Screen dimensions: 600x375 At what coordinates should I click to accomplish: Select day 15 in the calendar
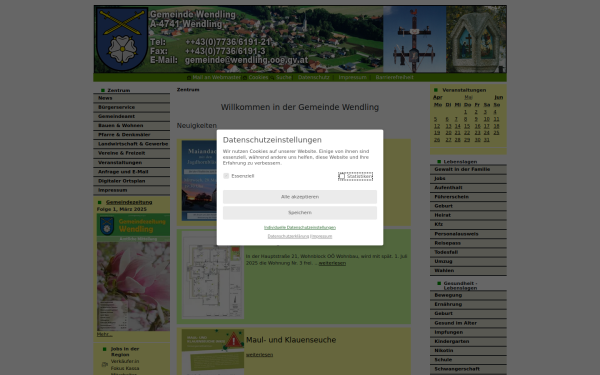click(x=467, y=126)
